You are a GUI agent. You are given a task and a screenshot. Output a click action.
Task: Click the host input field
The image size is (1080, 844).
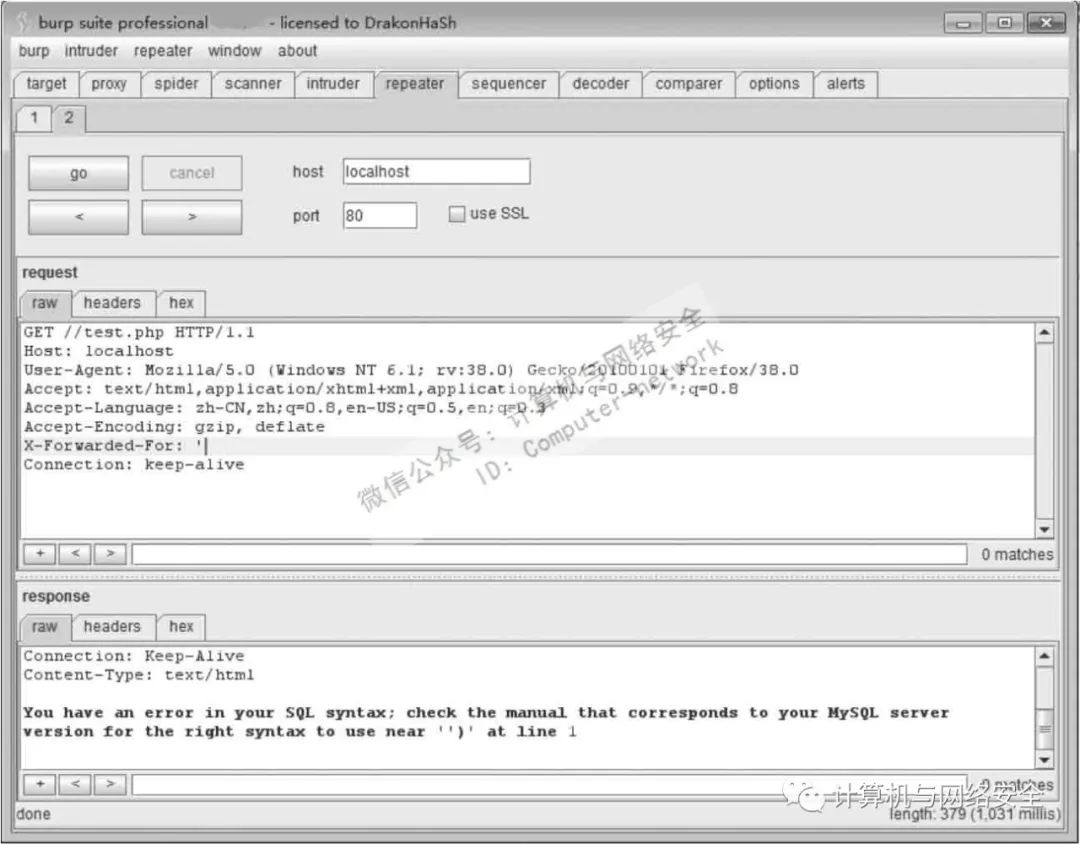pyautogui.click(x=437, y=172)
